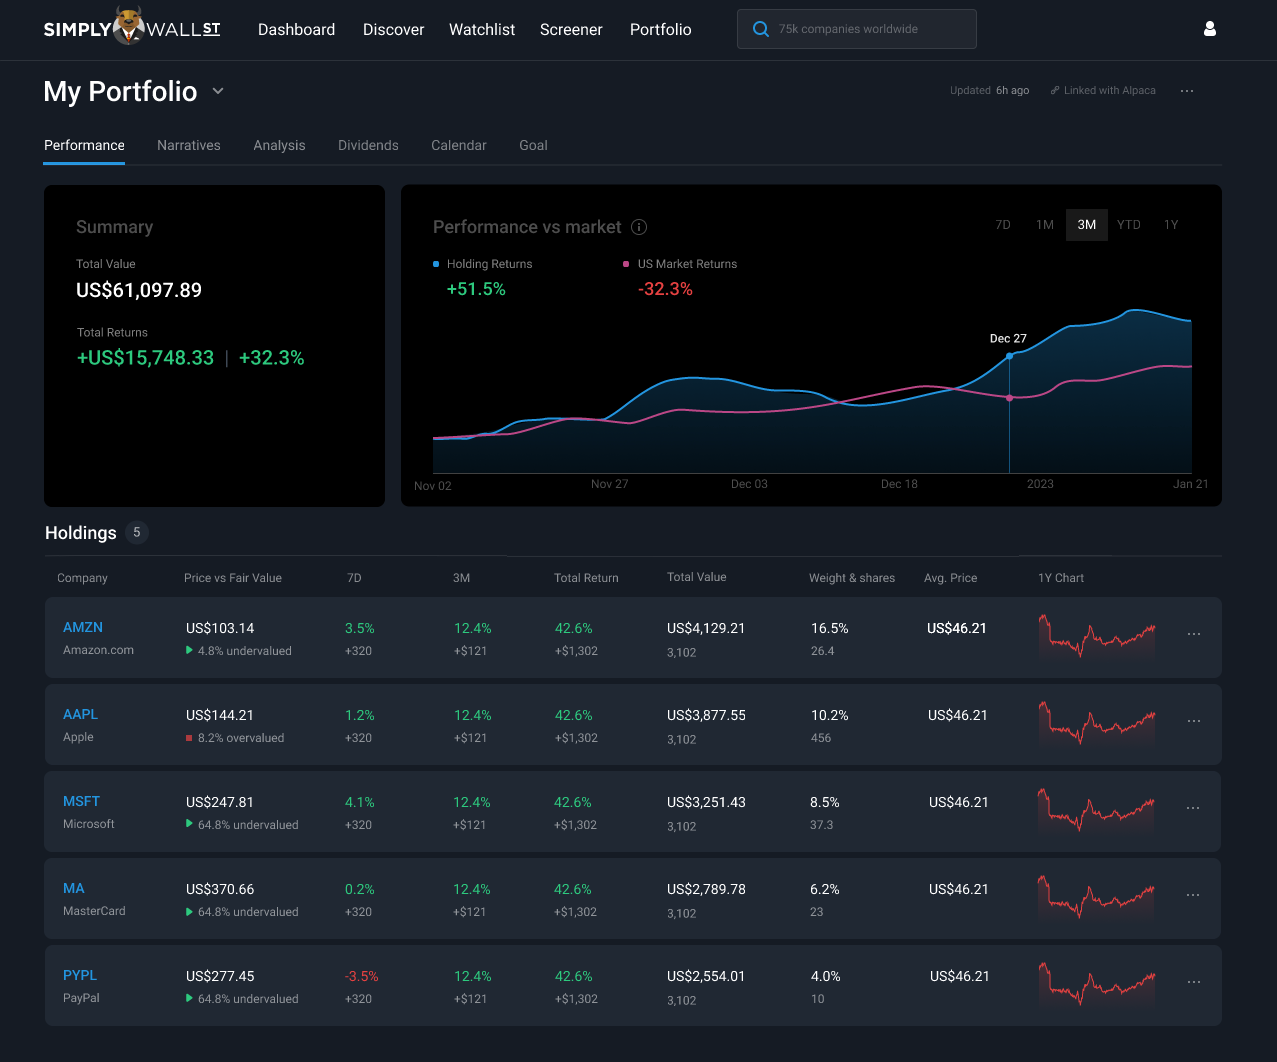Click the AMZN price US$103.14
This screenshot has width=1277, height=1062.
220,628
